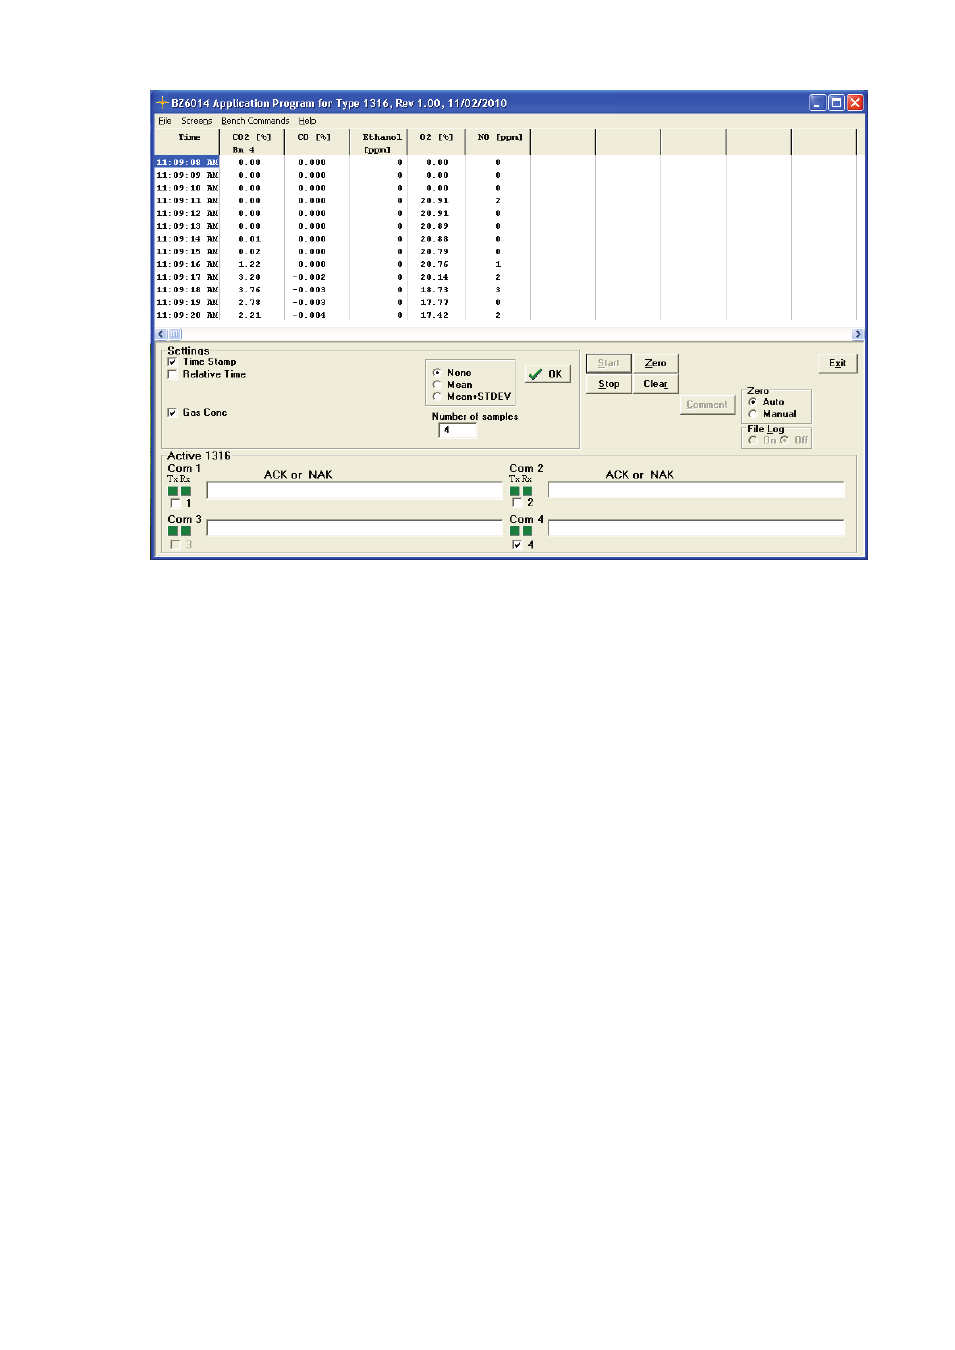Click the Stop button

(609, 384)
